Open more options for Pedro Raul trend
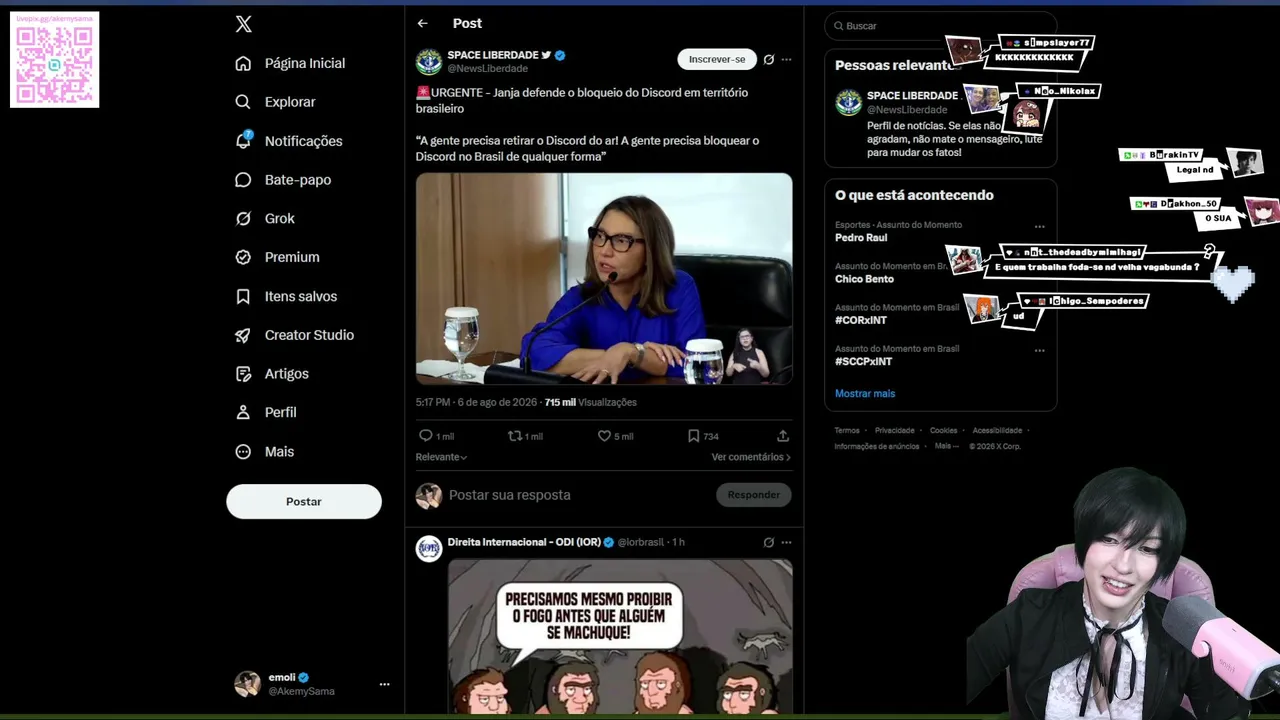 1039,227
